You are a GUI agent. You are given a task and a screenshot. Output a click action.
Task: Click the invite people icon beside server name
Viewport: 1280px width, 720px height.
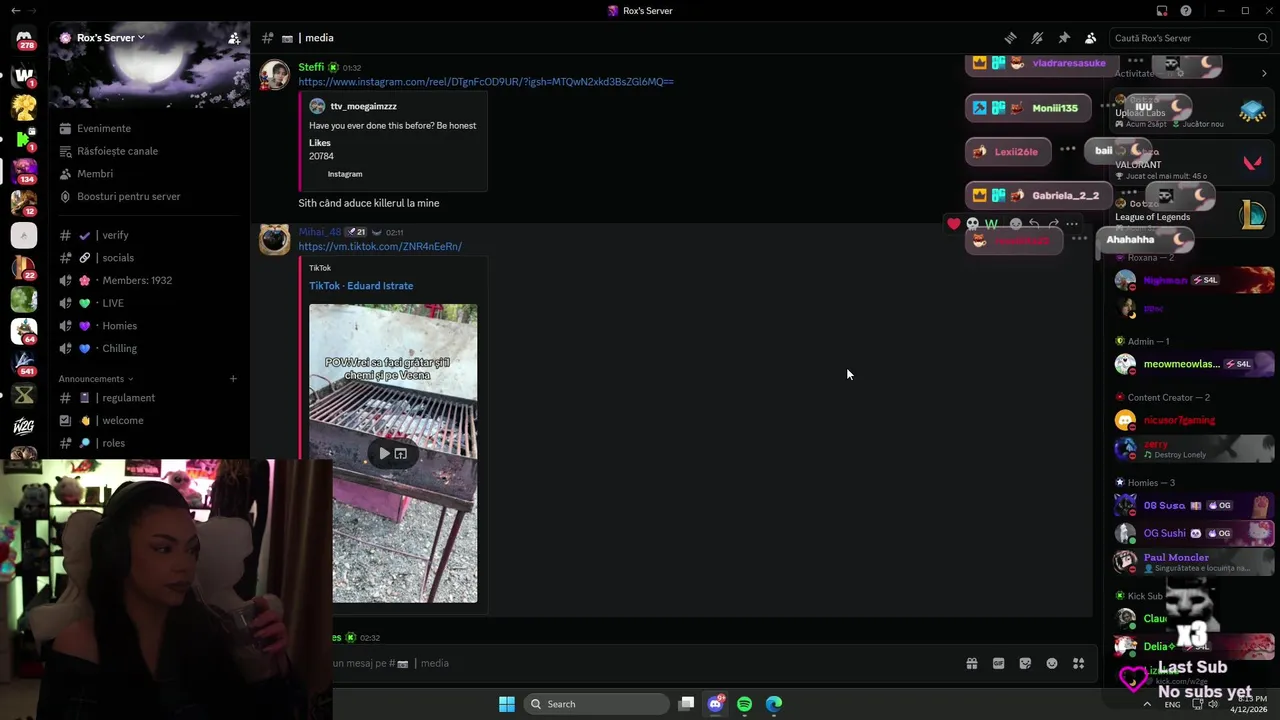click(234, 38)
